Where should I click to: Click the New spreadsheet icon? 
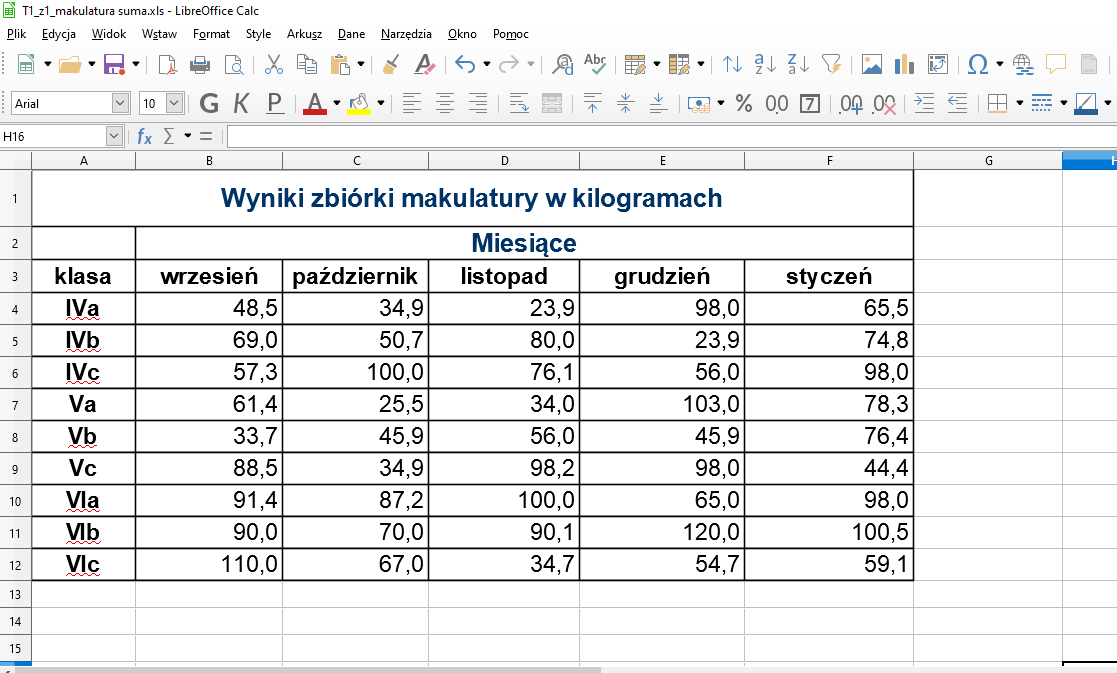pyautogui.click(x=26, y=65)
